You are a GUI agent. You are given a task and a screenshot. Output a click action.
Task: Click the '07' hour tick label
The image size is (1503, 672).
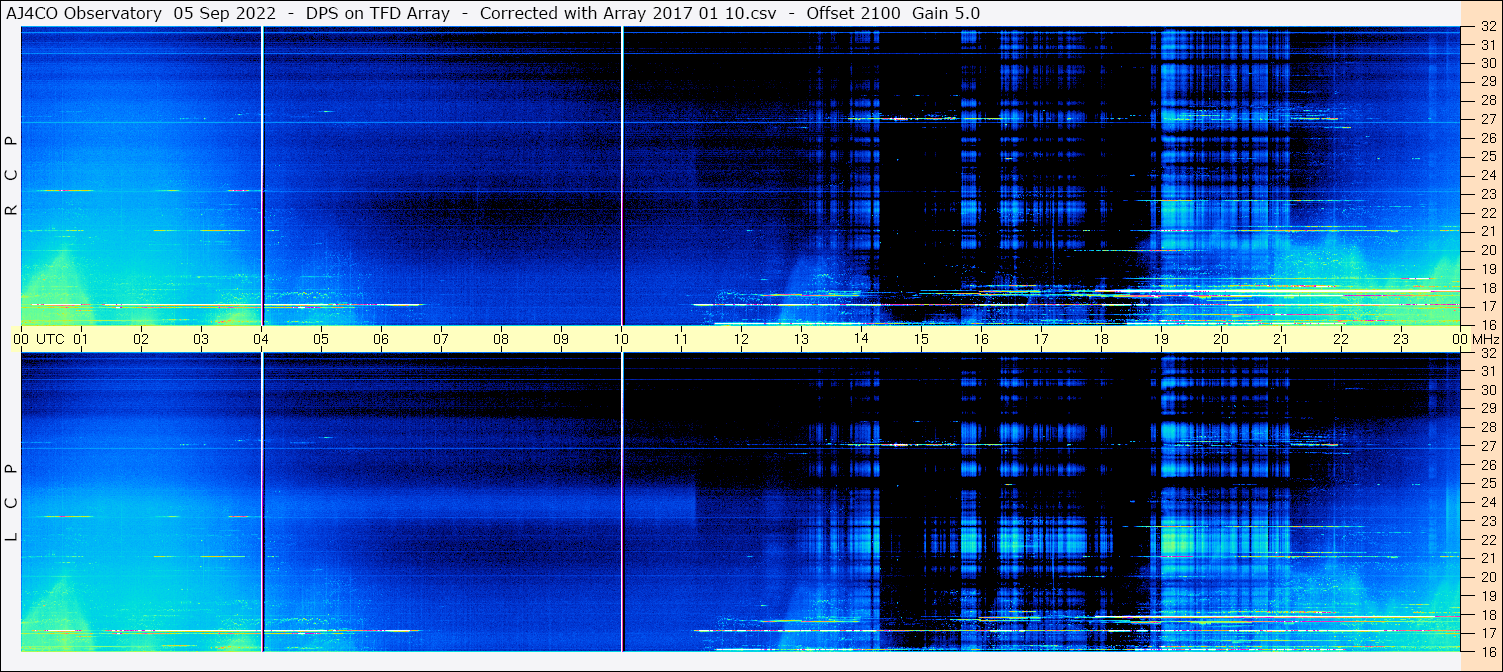pyautogui.click(x=441, y=339)
